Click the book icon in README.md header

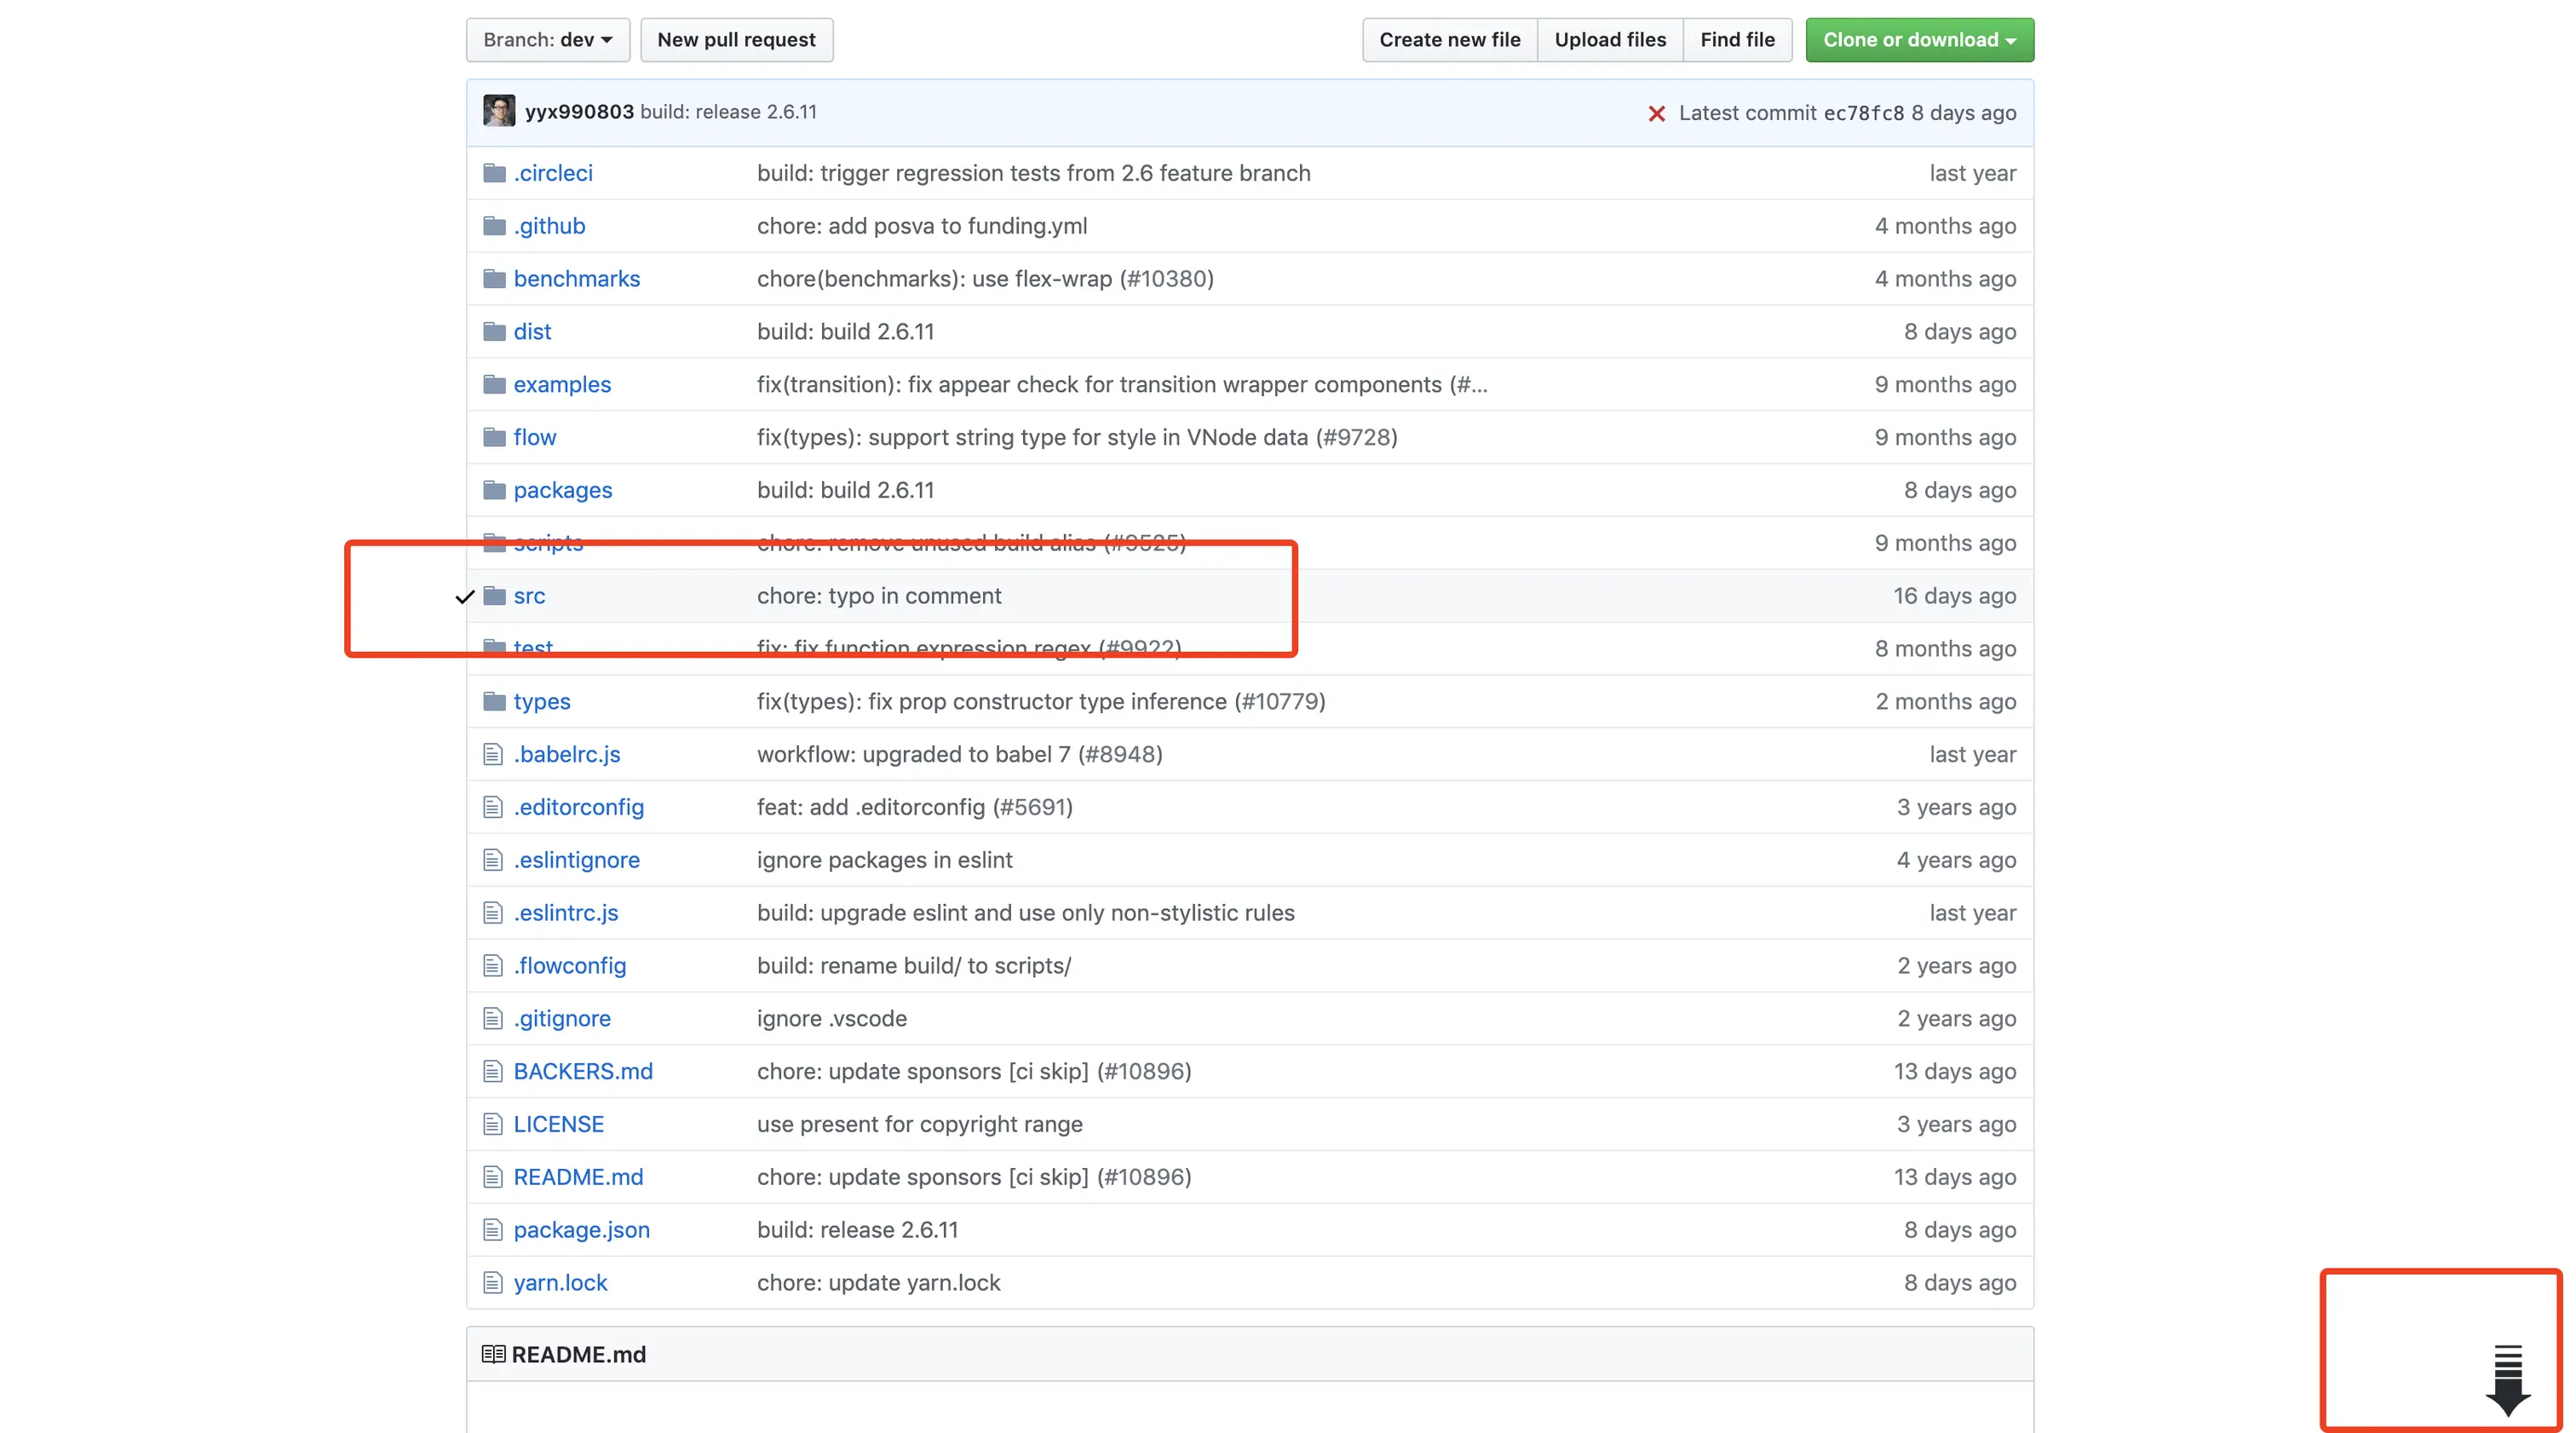pyautogui.click(x=493, y=1354)
